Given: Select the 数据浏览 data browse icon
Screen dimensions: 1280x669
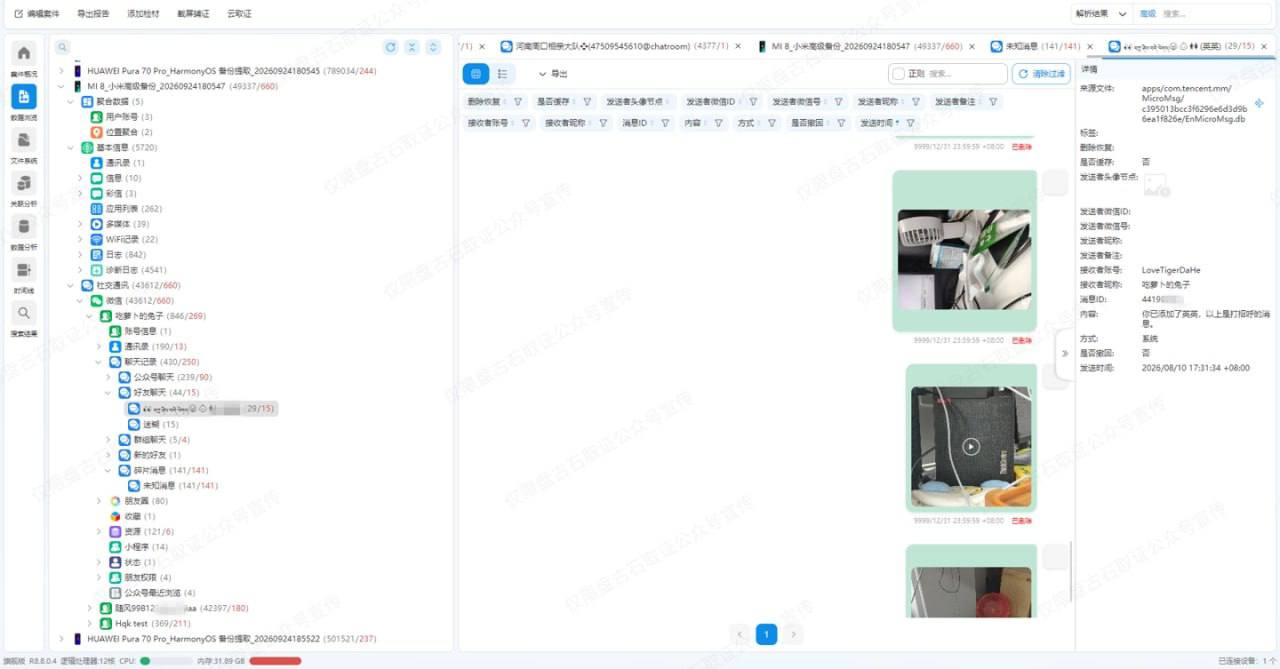Looking at the screenshot, I should [x=24, y=97].
